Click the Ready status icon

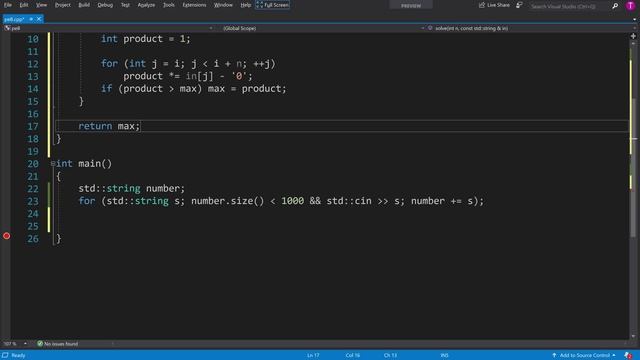point(5,355)
